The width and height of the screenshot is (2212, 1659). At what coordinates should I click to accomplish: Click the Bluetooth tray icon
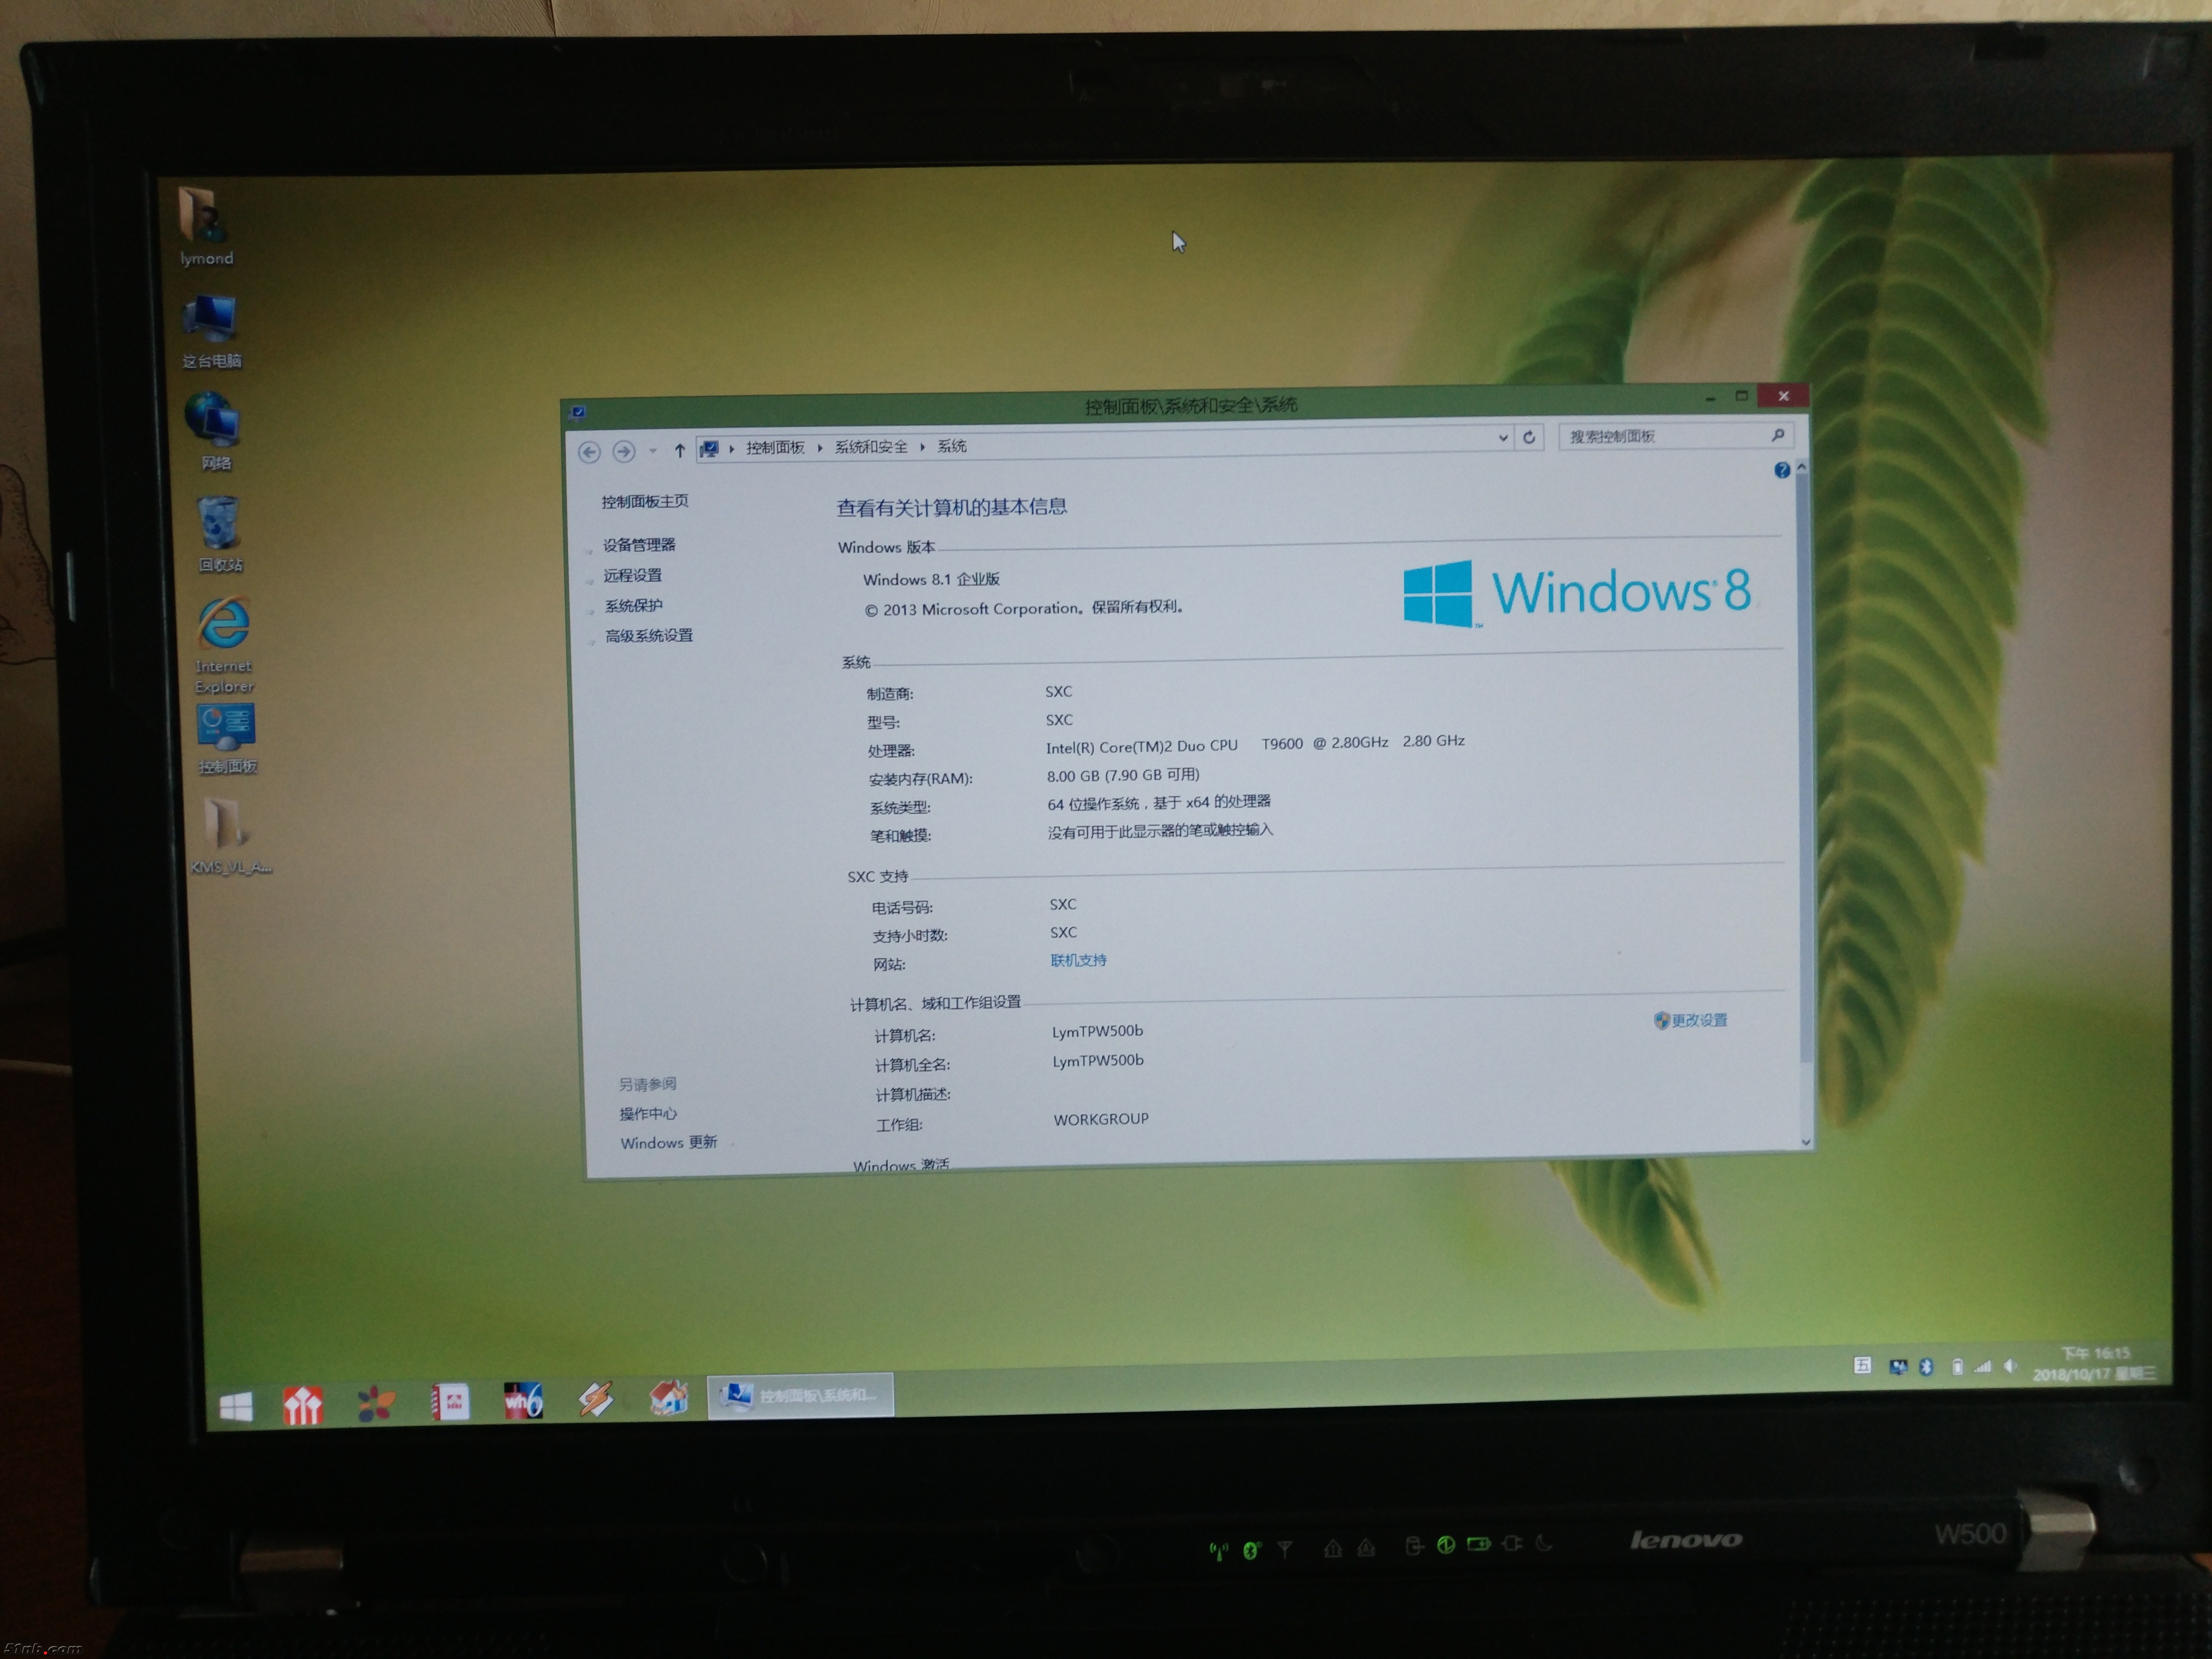click(x=1926, y=1367)
